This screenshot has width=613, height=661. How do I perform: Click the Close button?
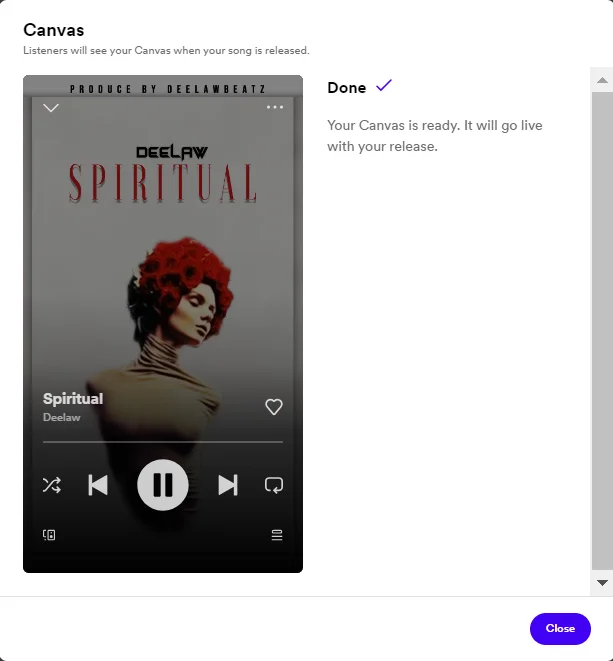(x=560, y=629)
